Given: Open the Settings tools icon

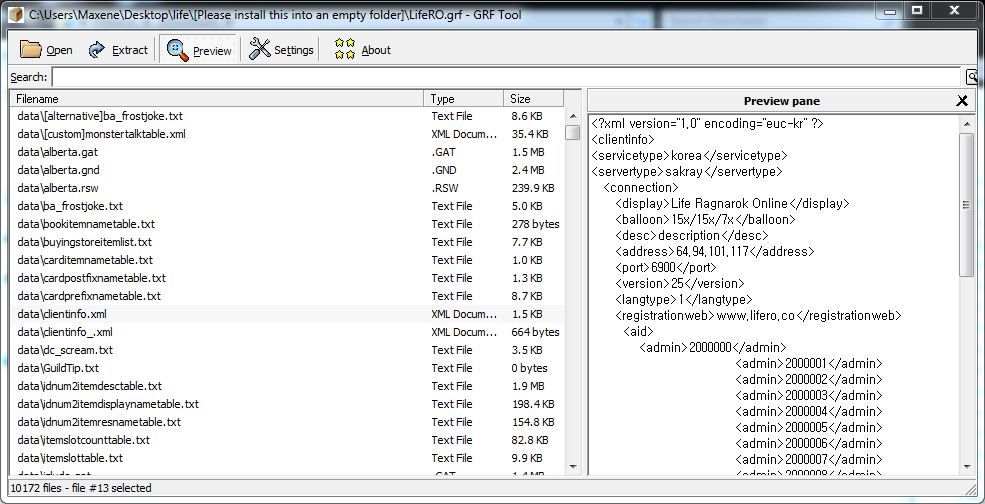Looking at the screenshot, I should coord(259,49).
